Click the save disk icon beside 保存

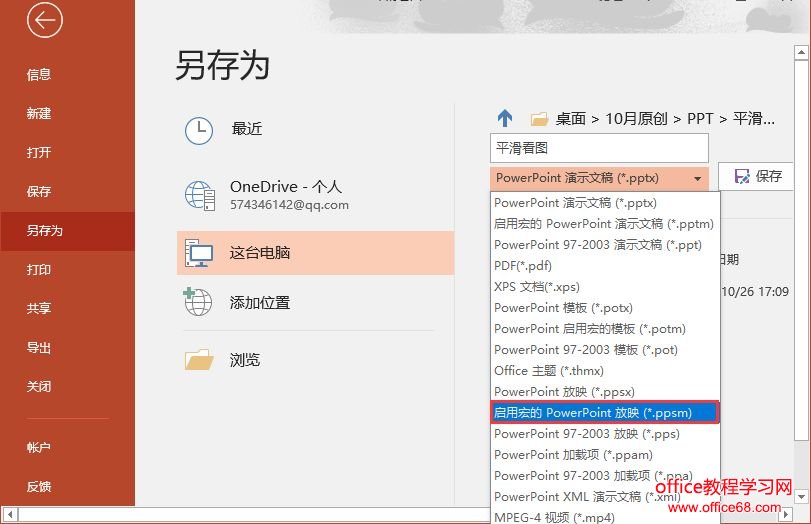pyautogui.click(x=742, y=176)
